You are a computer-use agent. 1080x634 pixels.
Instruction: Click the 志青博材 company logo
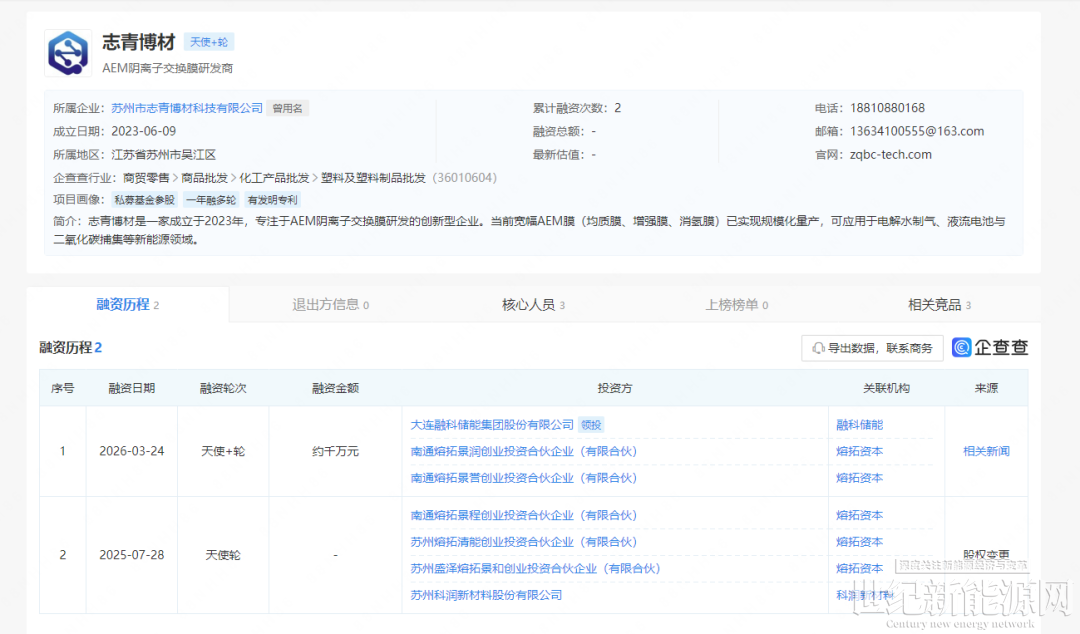pyautogui.click(x=68, y=54)
